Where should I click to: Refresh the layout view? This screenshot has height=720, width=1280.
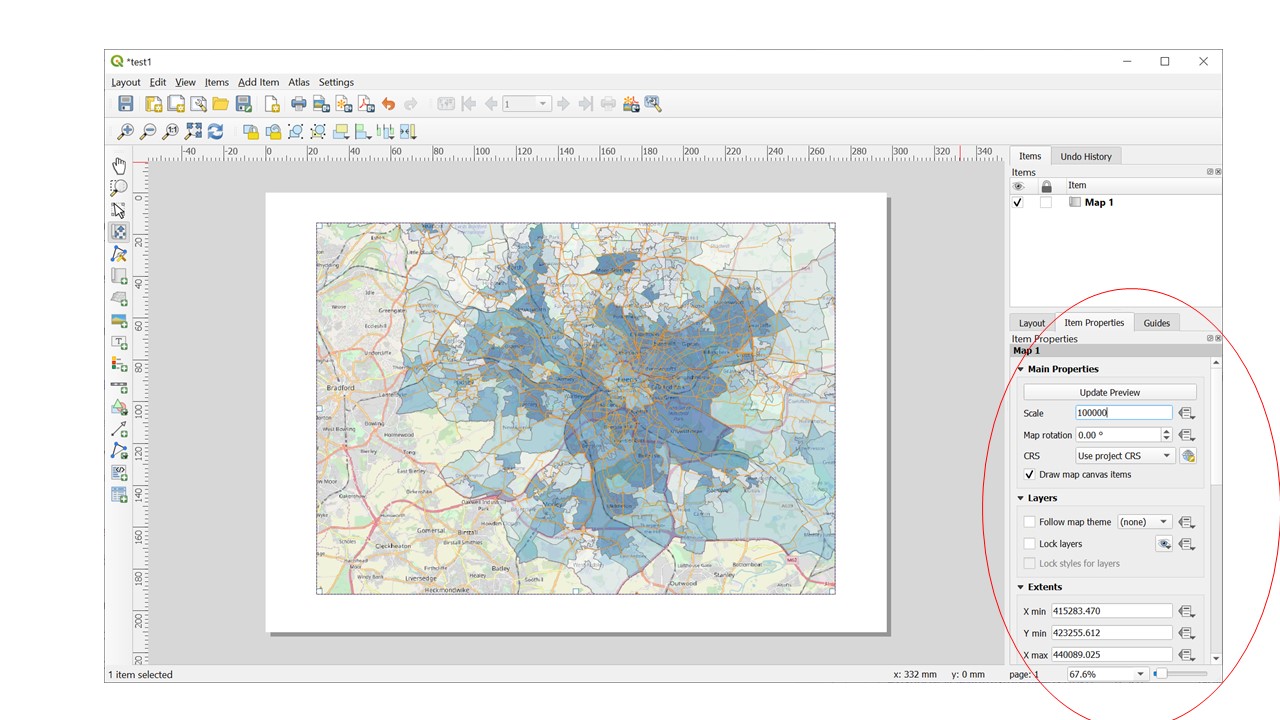coord(215,131)
